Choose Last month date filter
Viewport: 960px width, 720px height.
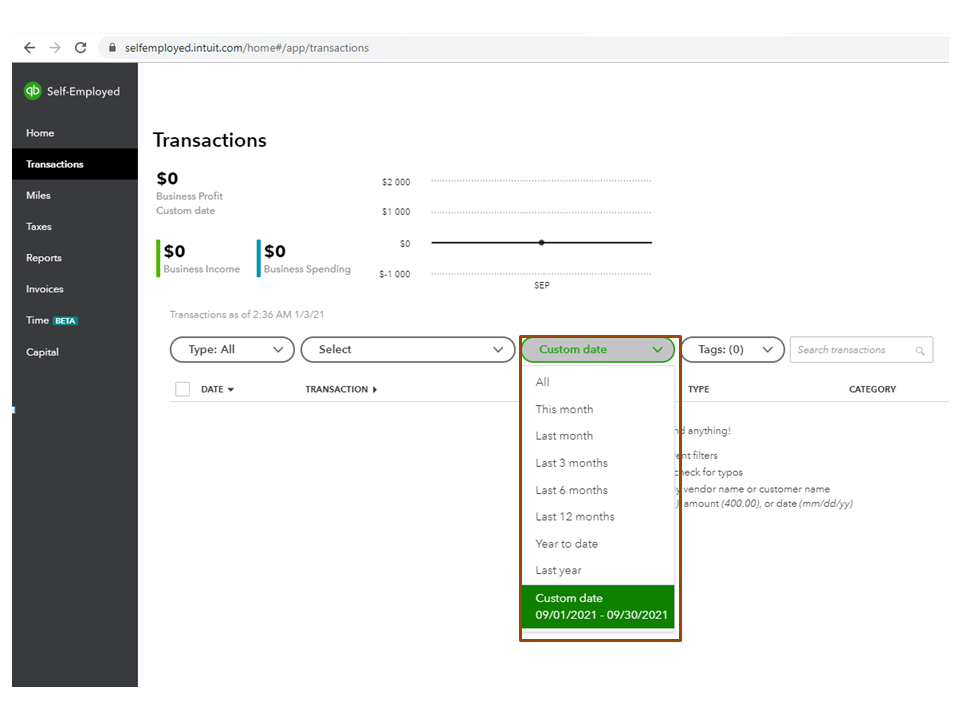click(x=598, y=436)
